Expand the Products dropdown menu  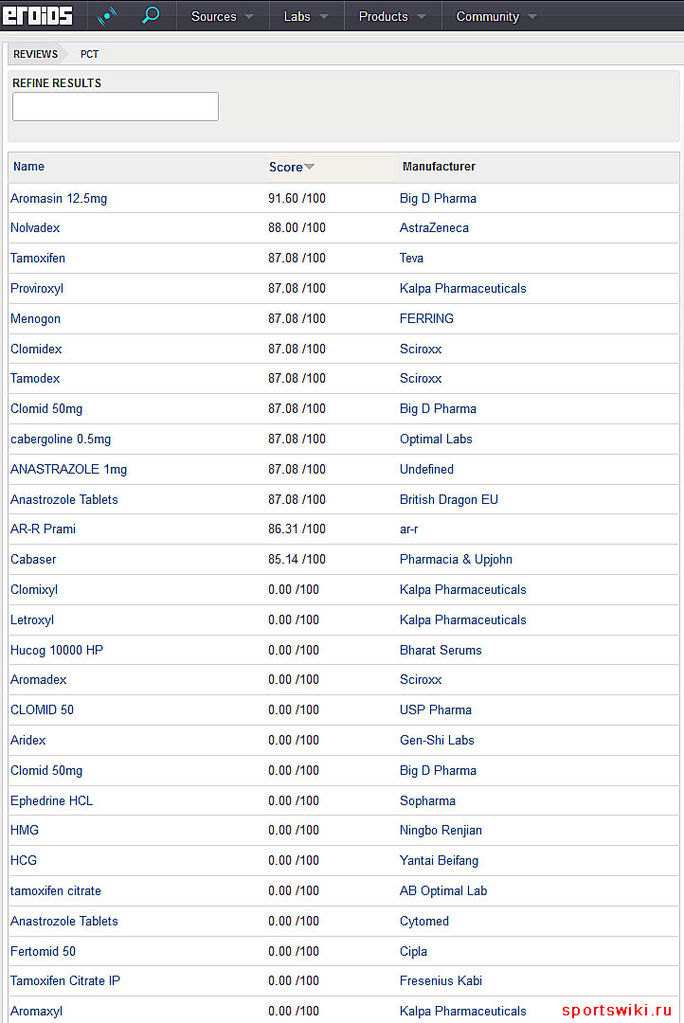pos(392,16)
